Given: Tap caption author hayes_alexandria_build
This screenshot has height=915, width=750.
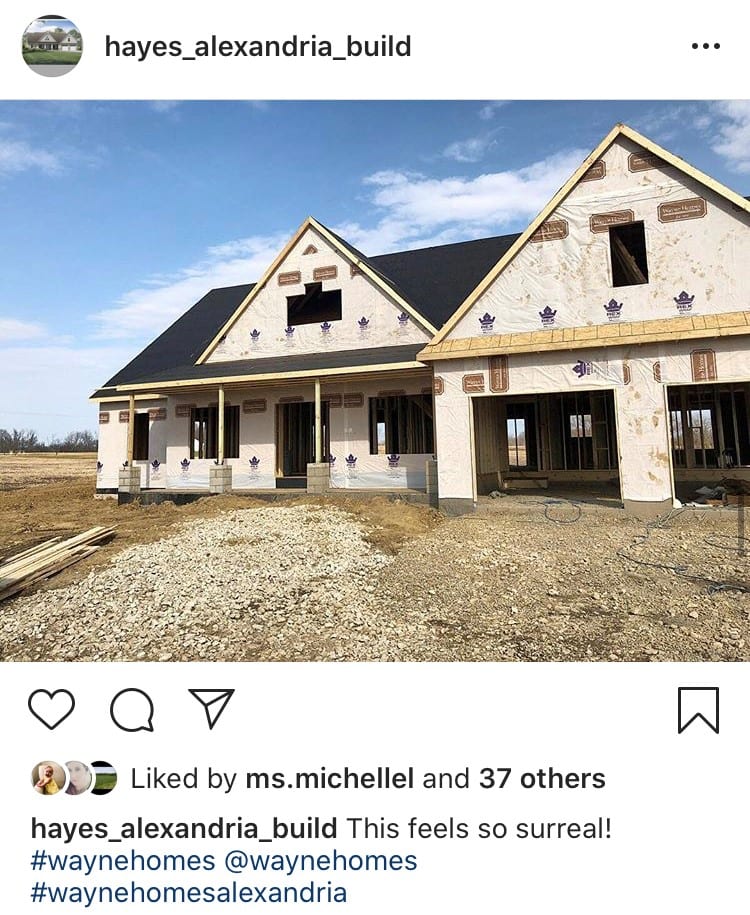Looking at the screenshot, I should [x=184, y=829].
